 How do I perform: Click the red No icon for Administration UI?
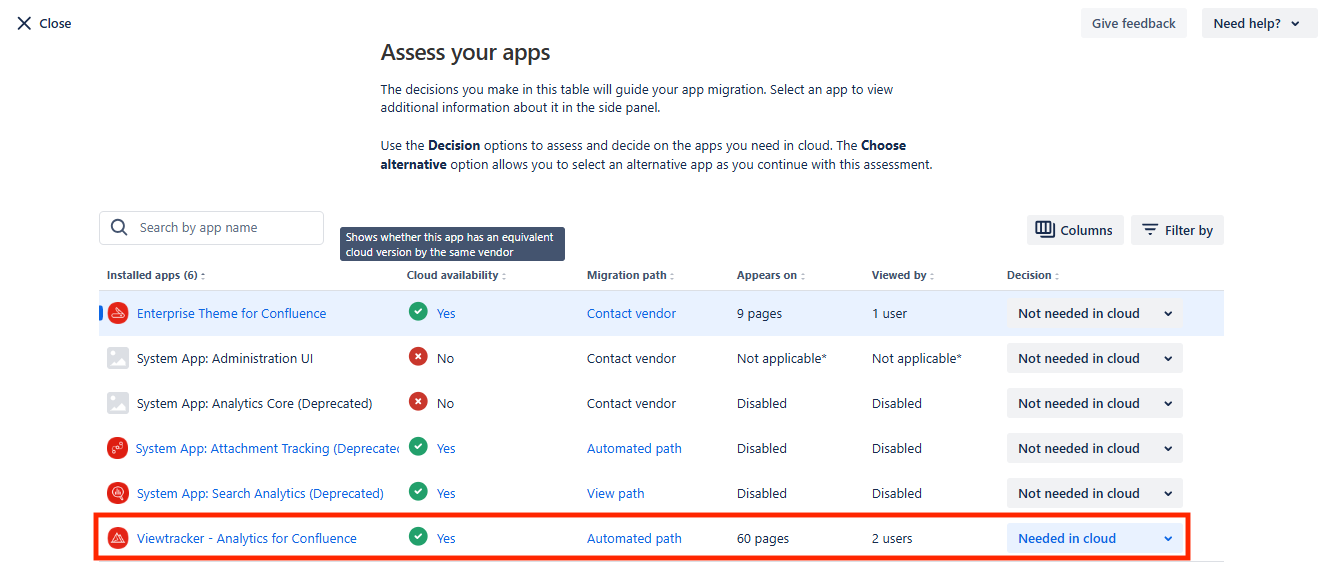[x=418, y=357]
